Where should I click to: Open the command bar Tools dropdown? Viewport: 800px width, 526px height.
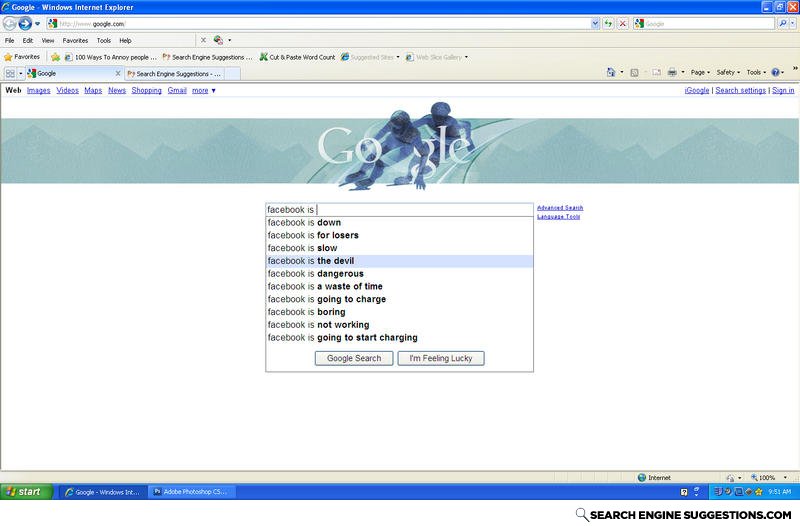coord(756,72)
